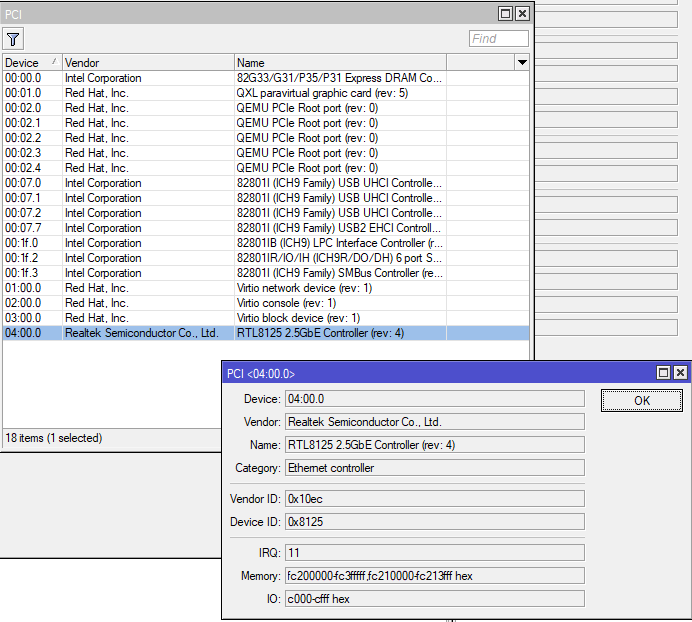Sort by the Name column header

340,63
